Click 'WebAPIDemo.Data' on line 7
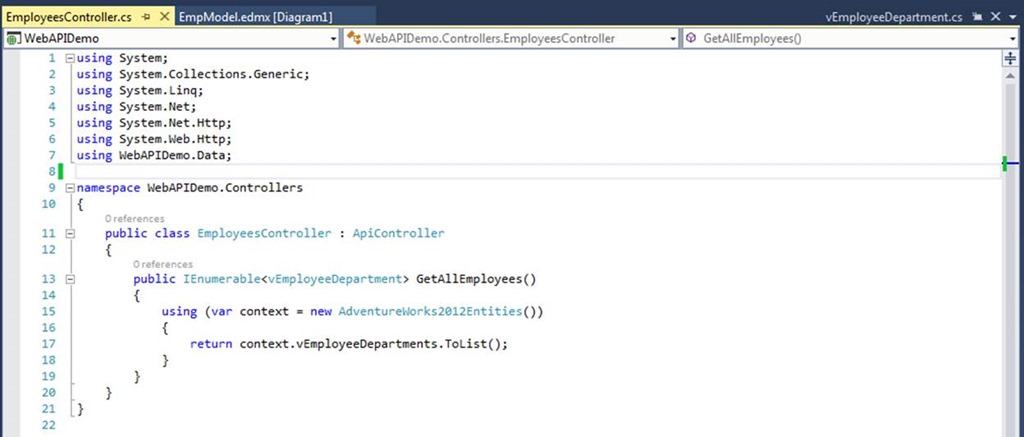The image size is (1024, 437). [172, 155]
